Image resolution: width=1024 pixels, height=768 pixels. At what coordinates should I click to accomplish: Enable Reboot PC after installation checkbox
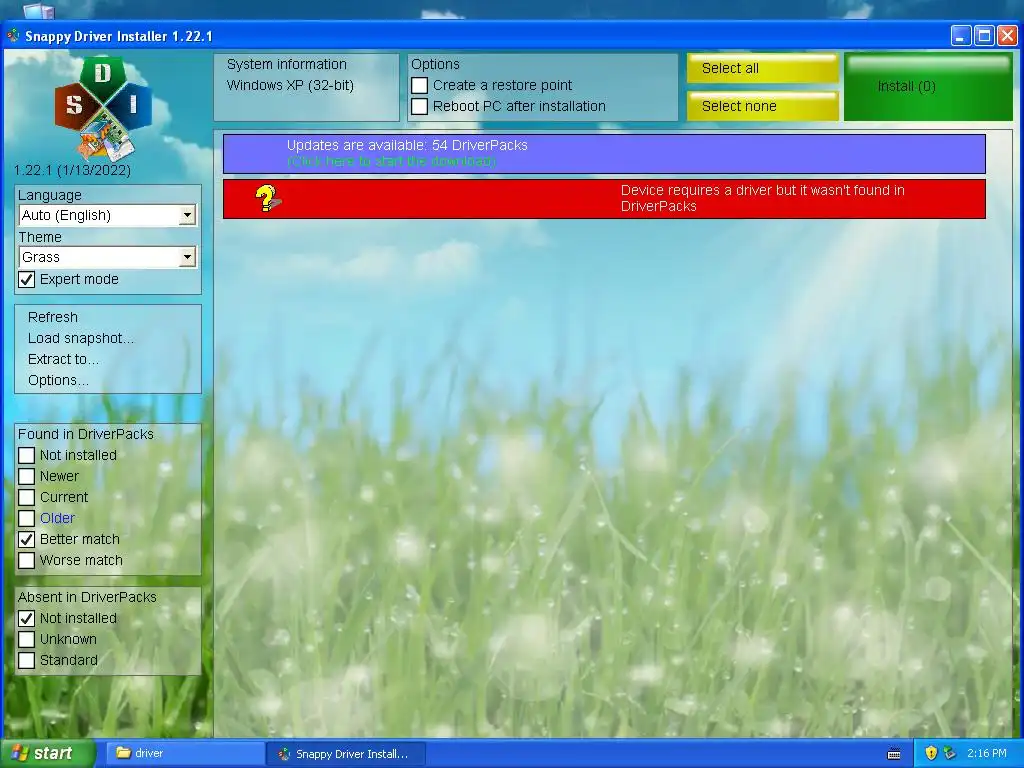pyautogui.click(x=419, y=106)
